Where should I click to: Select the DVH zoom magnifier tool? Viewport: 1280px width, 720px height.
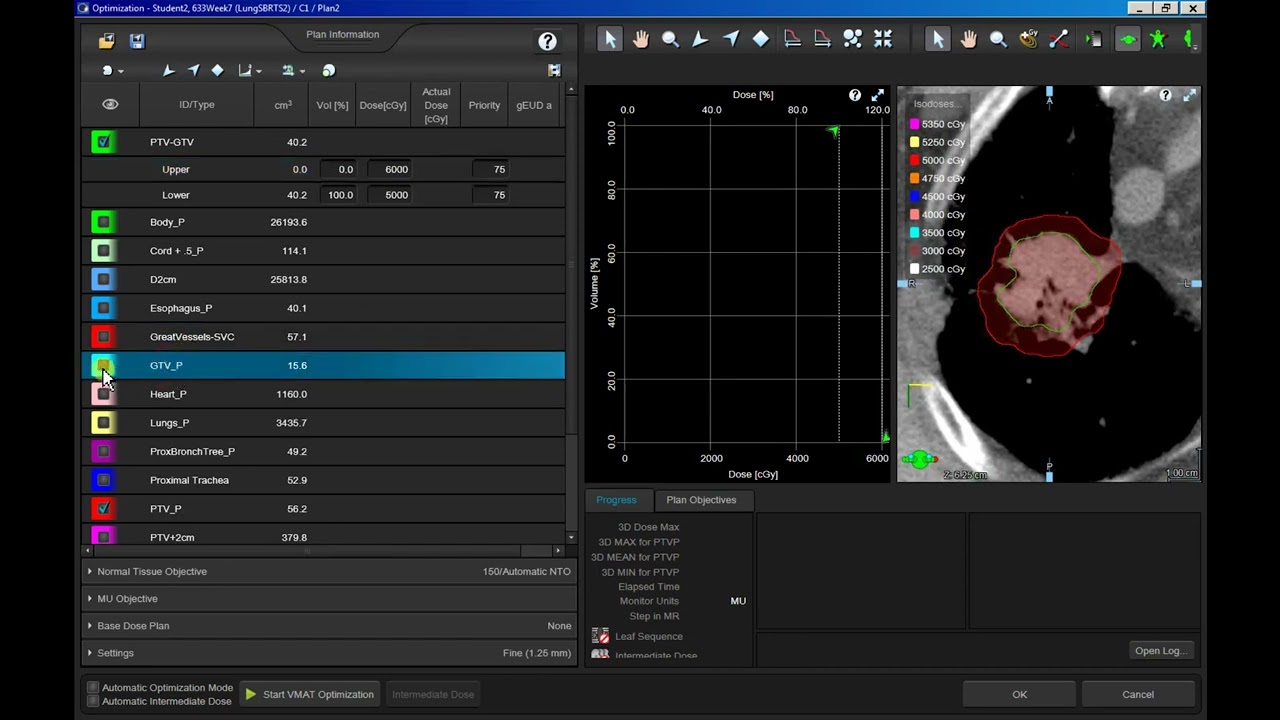click(x=670, y=39)
